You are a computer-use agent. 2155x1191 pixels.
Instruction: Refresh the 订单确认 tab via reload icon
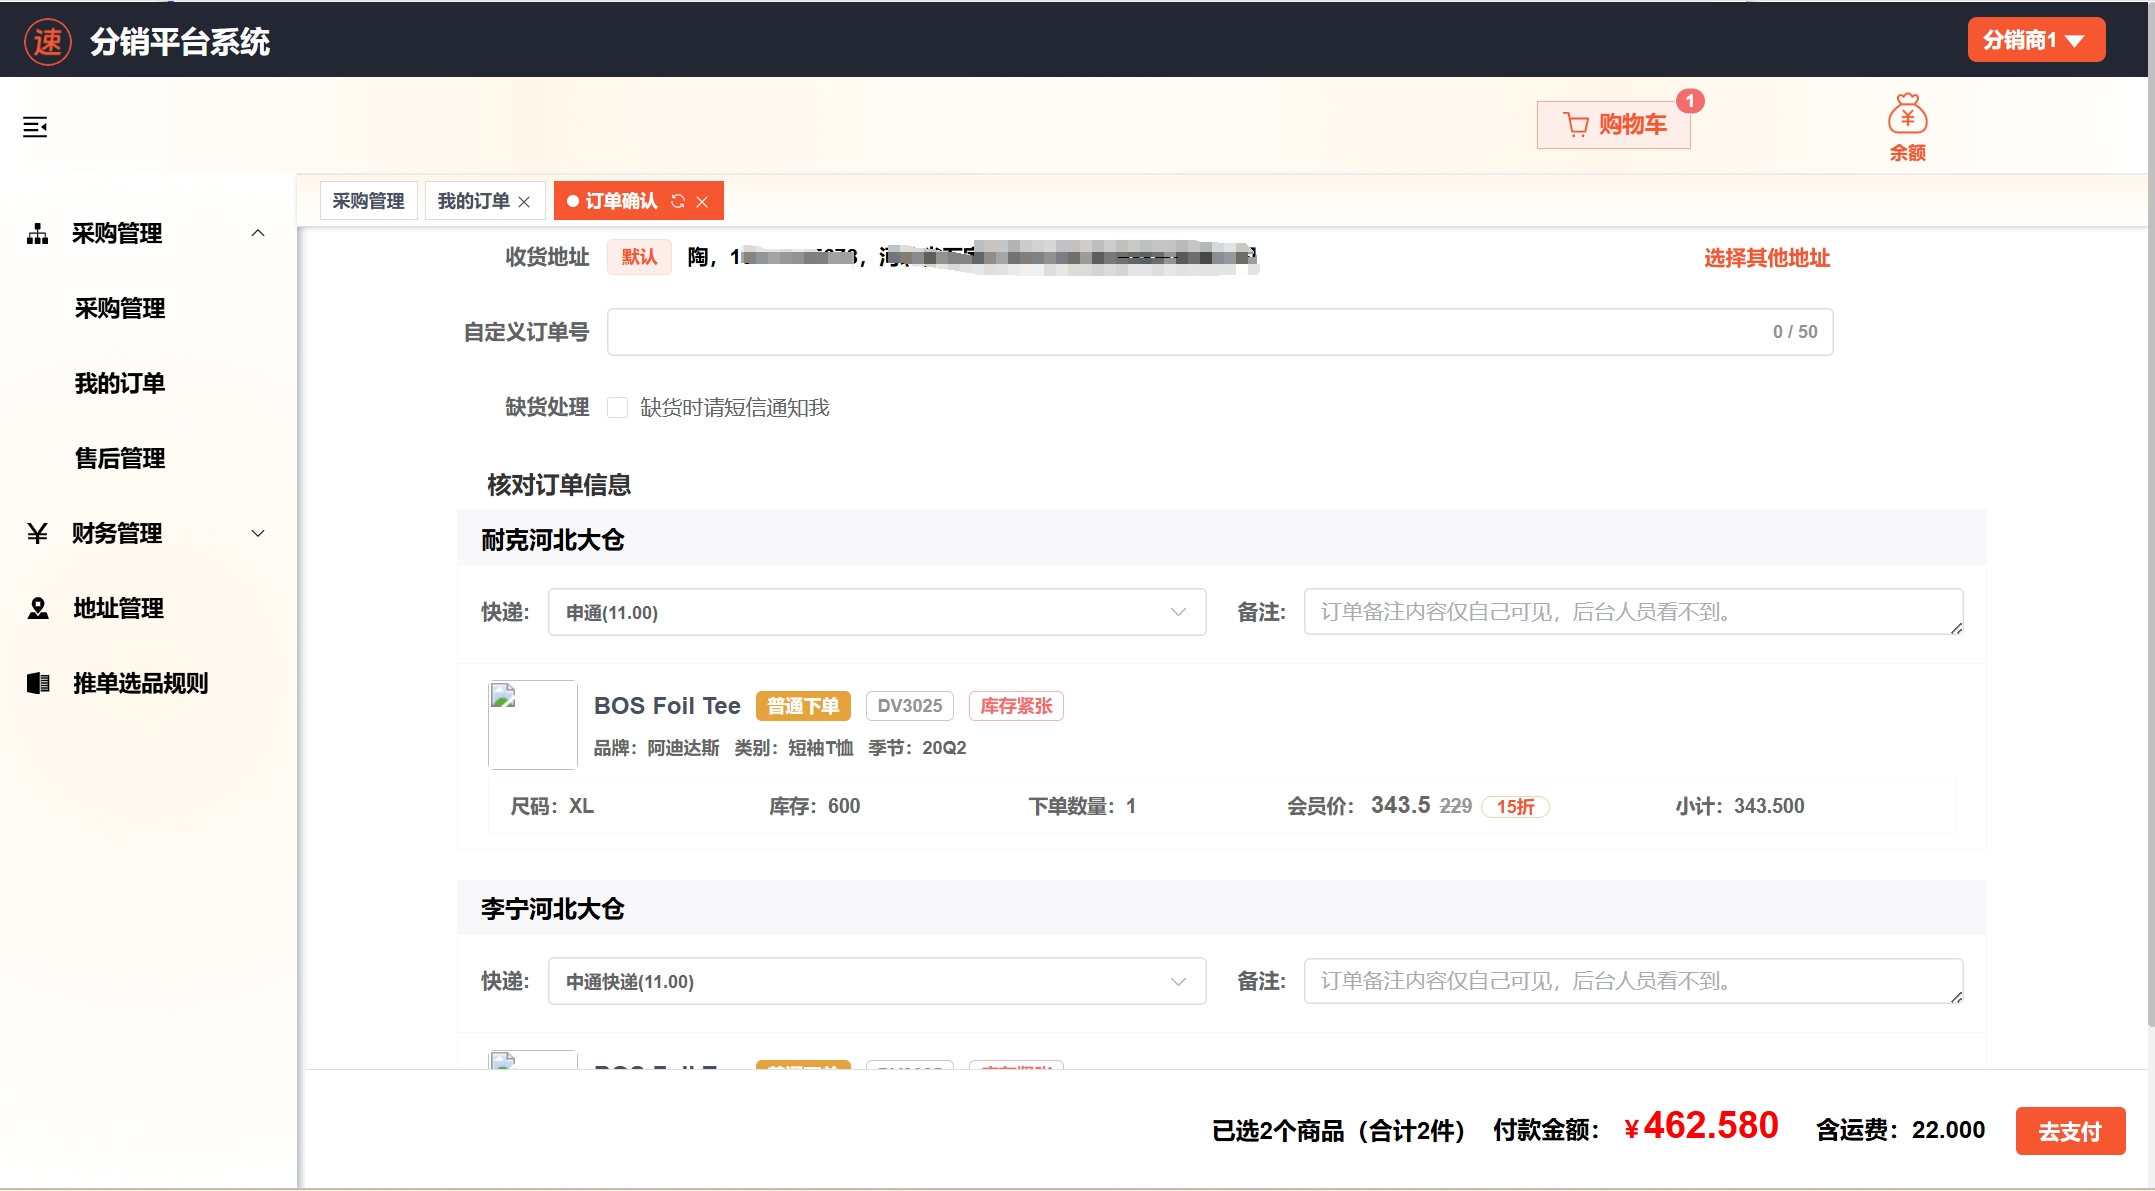pos(678,201)
